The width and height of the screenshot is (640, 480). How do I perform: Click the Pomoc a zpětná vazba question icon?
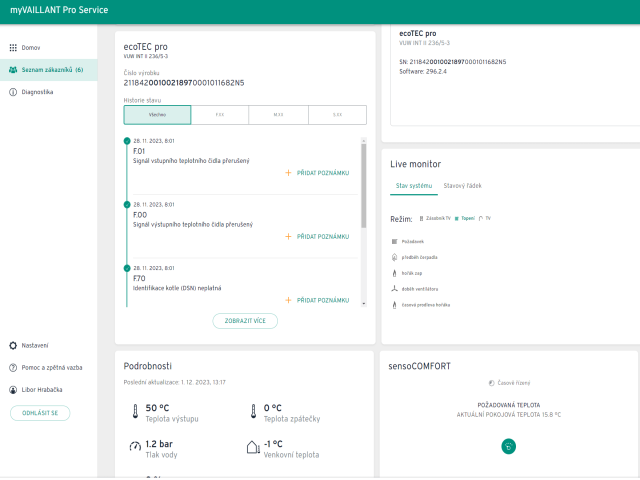pyautogui.click(x=13, y=367)
